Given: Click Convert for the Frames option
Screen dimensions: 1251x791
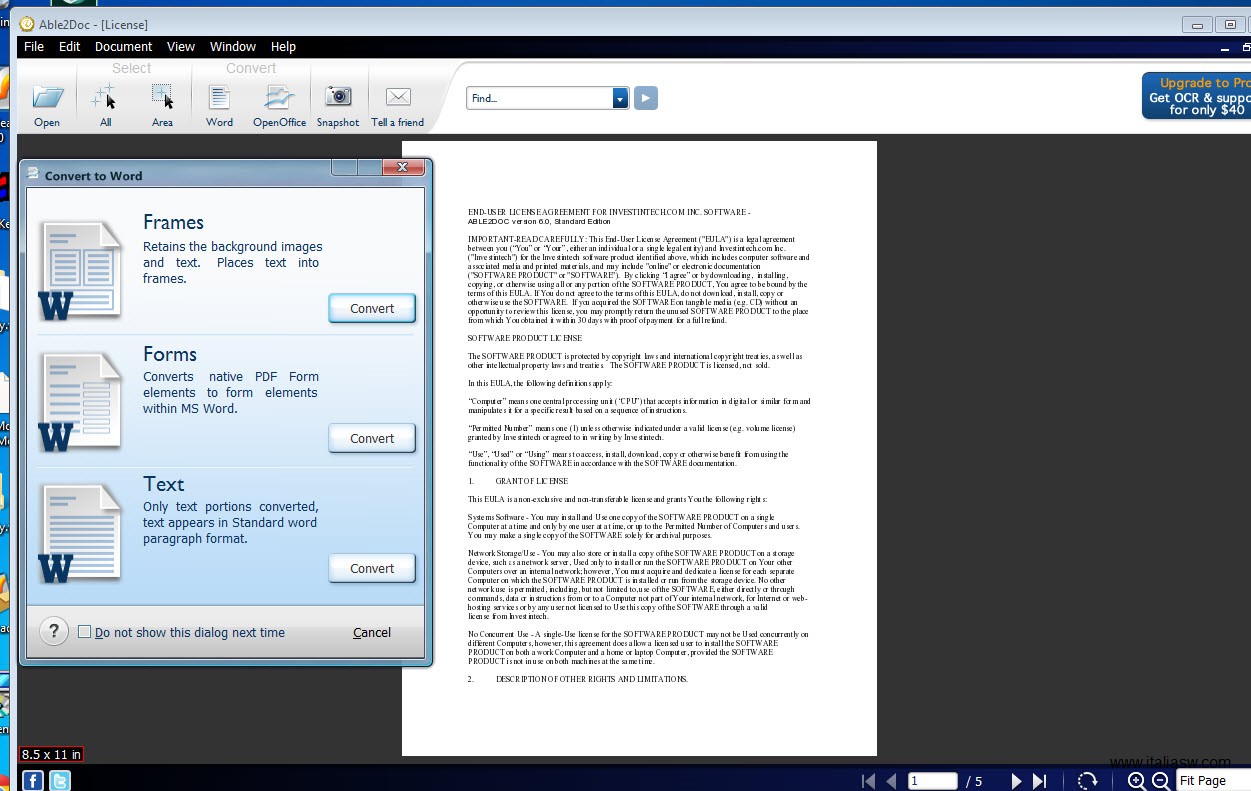Looking at the screenshot, I should coord(372,308).
